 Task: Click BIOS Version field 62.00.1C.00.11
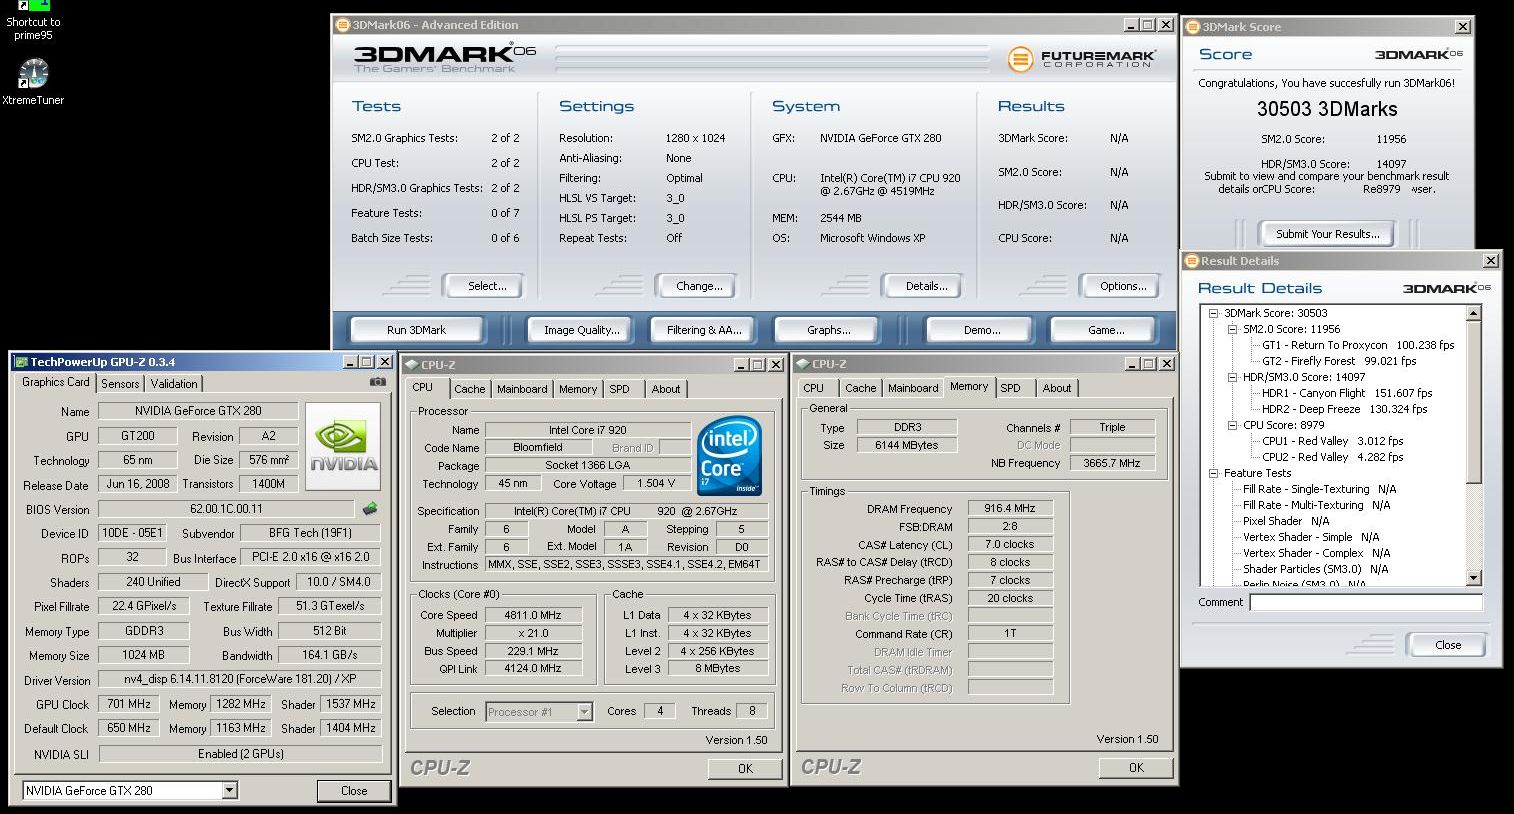[227, 509]
